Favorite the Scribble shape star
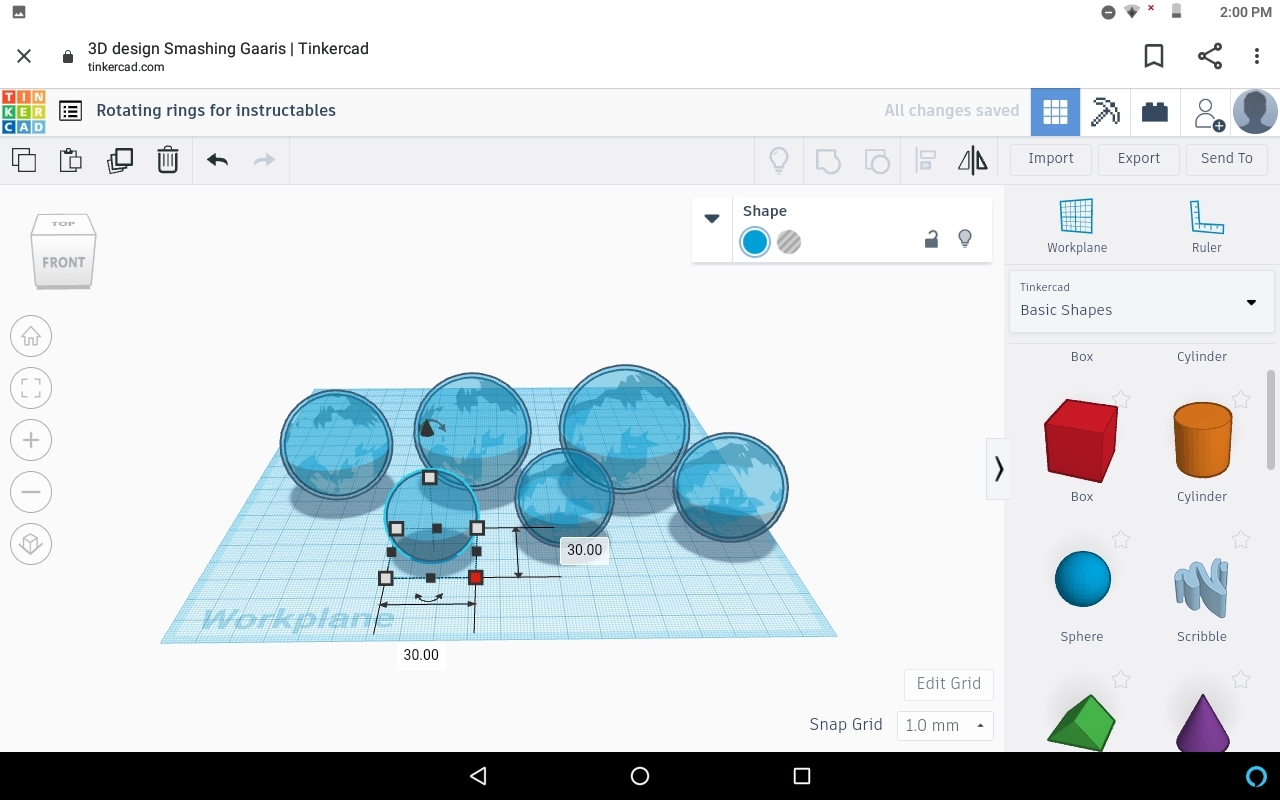Image resolution: width=1280 pixels, height=800 pixels. (1241, 540)
